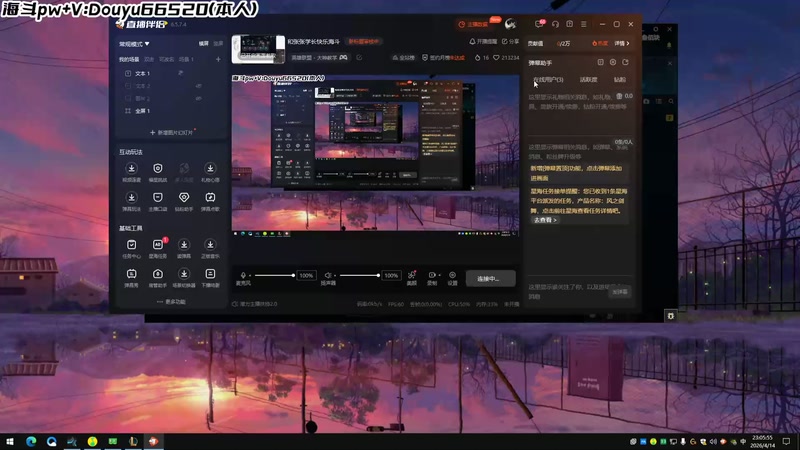Open the microphone dropdown arrow
Image resolution: width=800 pixels, height=450 pixels.
(250, 276)
